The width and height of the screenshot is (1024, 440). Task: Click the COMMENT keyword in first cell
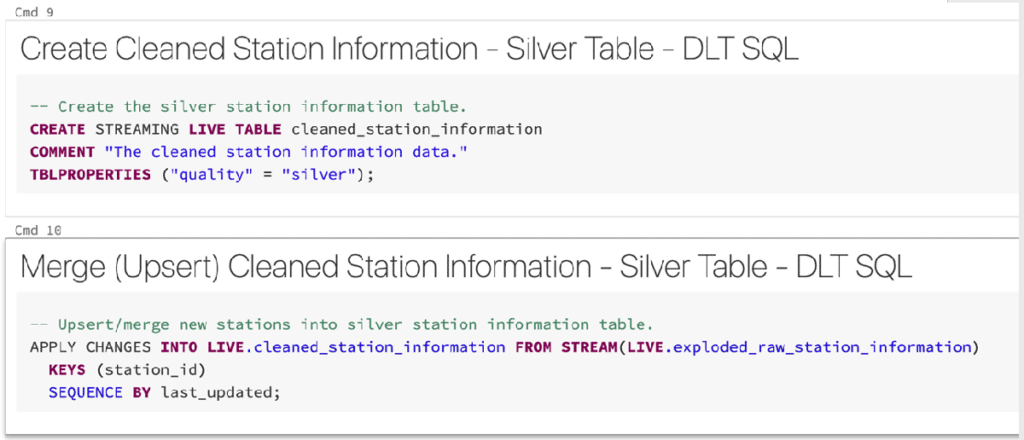point(62,152)
